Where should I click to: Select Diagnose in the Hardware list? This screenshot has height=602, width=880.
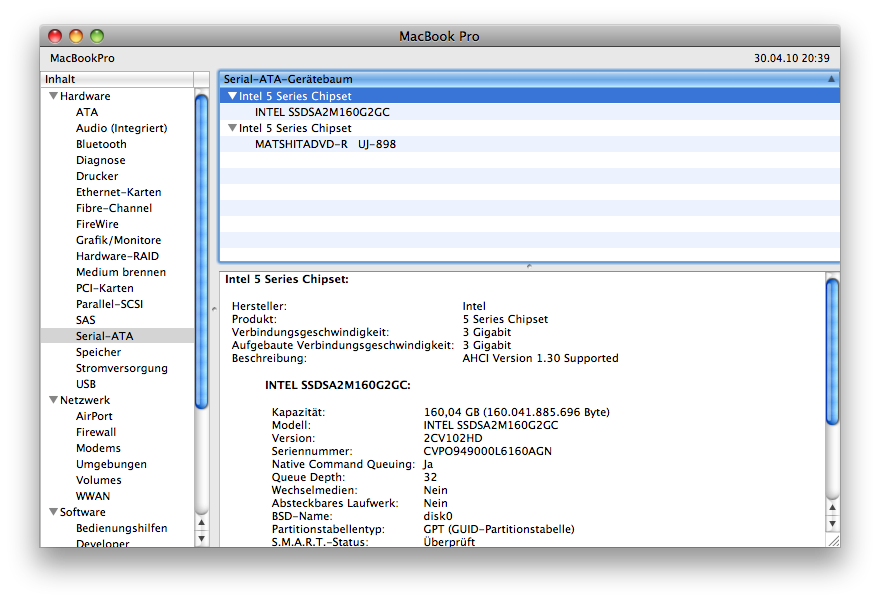coord(100,160)
